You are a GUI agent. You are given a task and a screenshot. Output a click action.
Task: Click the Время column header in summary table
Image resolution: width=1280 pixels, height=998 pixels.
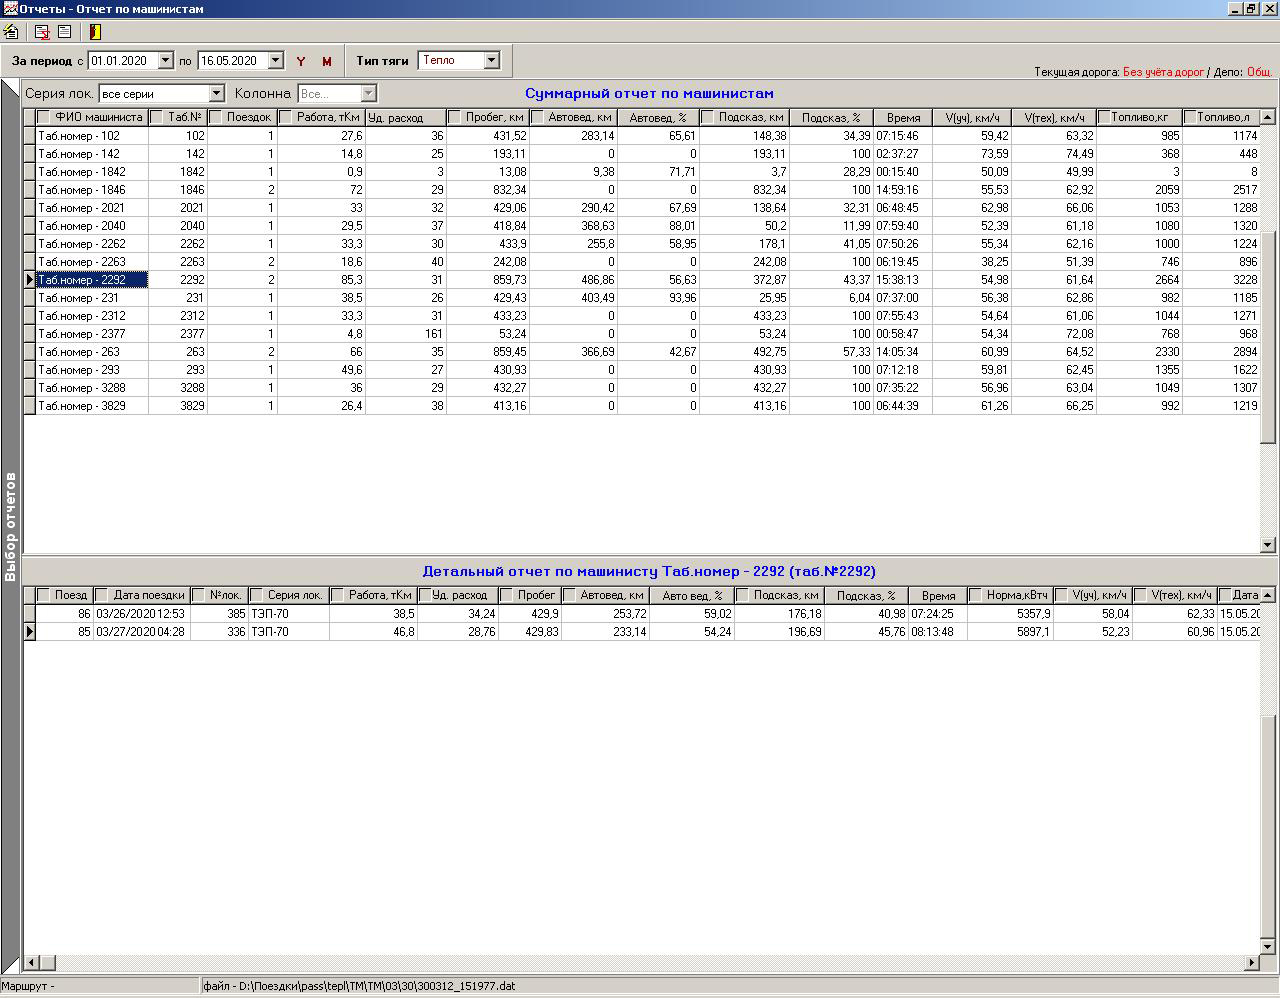pos(903,118)
